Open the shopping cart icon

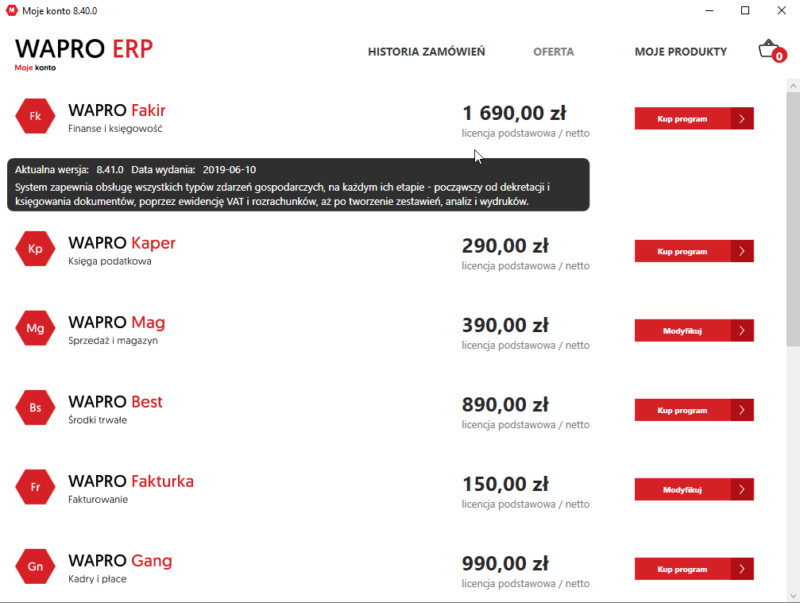pyautogui.click(x=768, y=48)
